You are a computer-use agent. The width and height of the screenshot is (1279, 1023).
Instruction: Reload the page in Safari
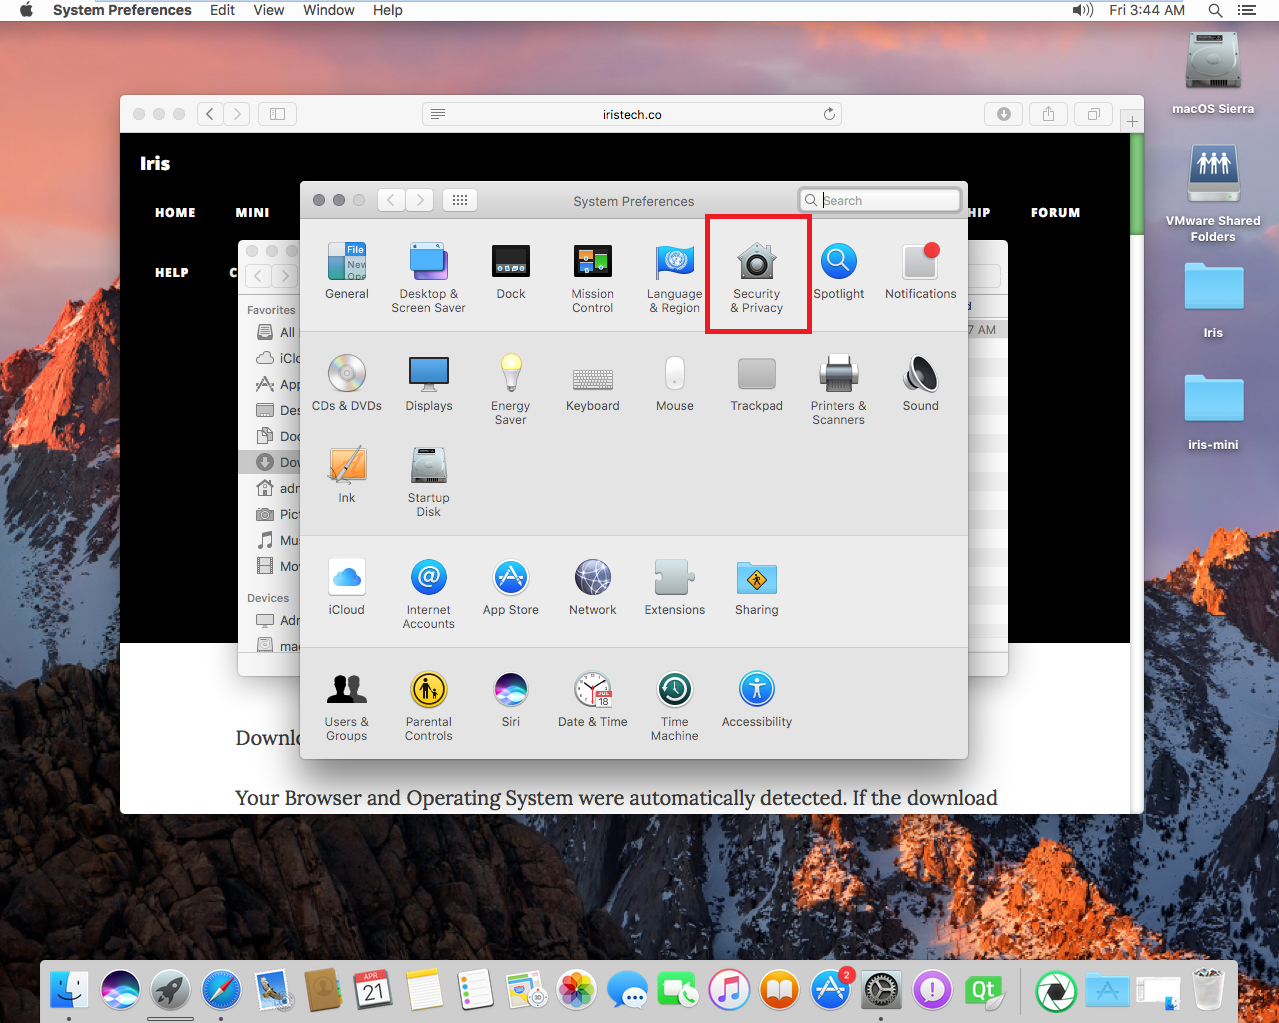tap(829, 114)
